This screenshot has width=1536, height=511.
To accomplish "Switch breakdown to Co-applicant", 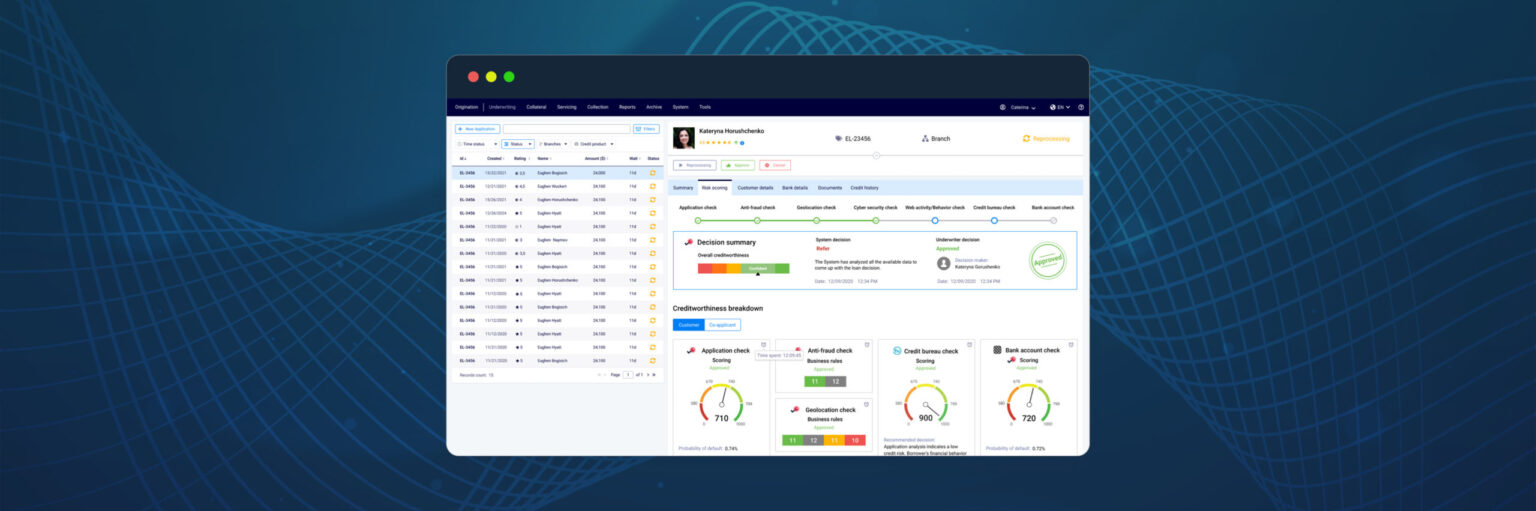I will (x=722, y=325).
